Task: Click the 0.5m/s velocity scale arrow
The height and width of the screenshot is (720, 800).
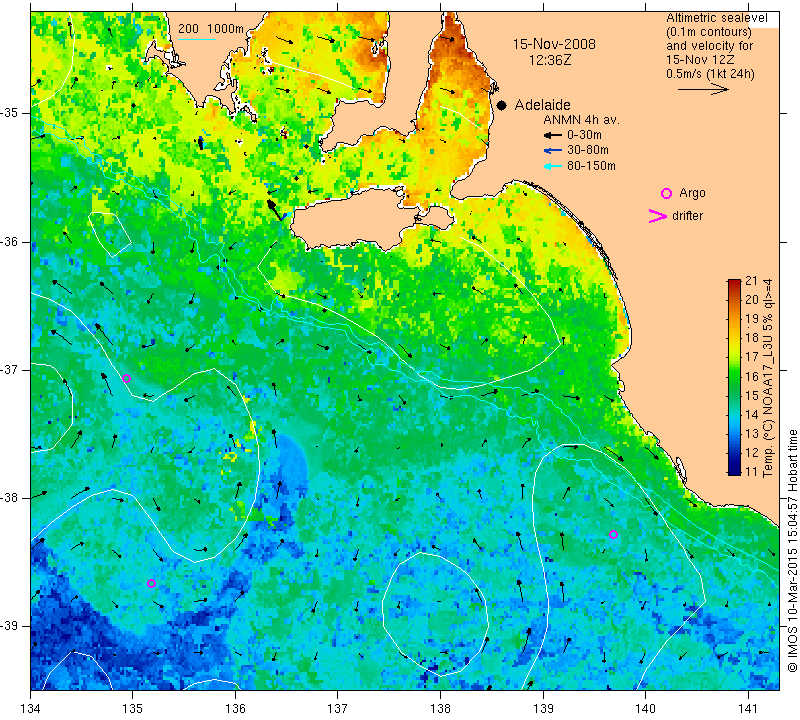Action: (x=703, y=89)
